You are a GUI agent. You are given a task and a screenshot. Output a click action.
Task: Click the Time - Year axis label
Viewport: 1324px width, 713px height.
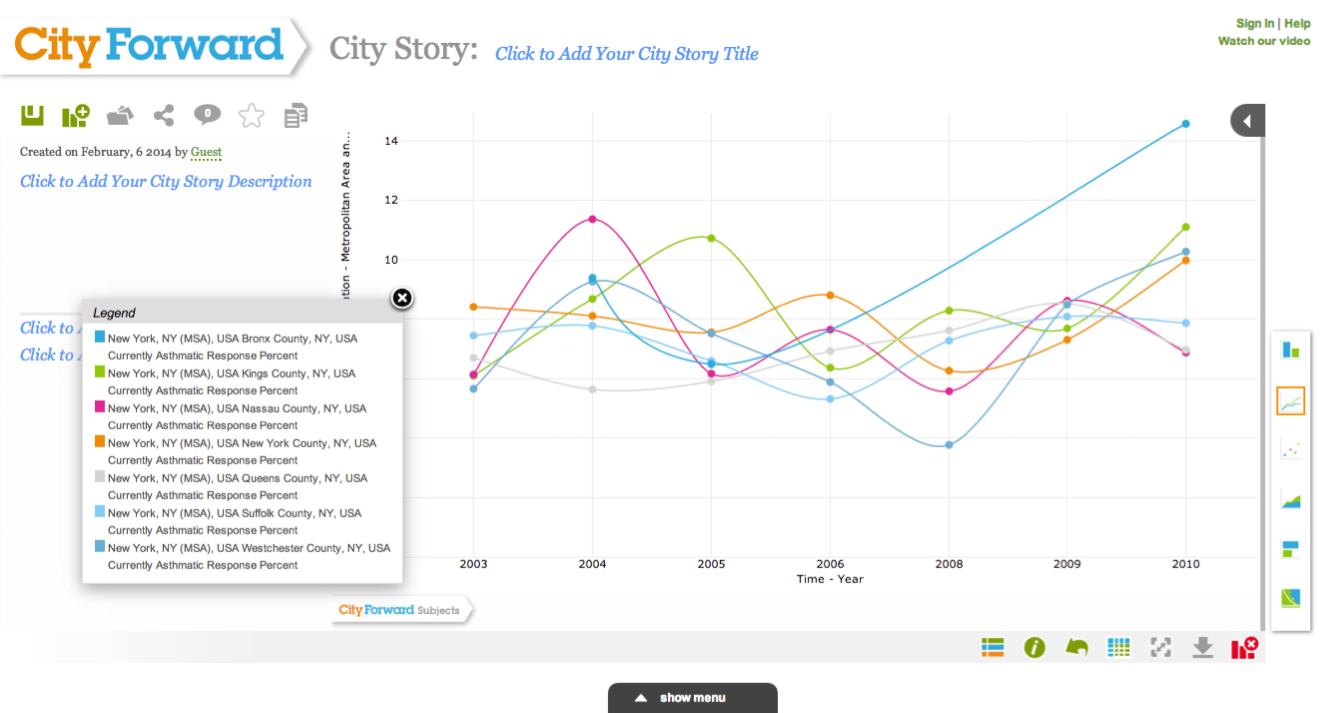tap(830, 579)
